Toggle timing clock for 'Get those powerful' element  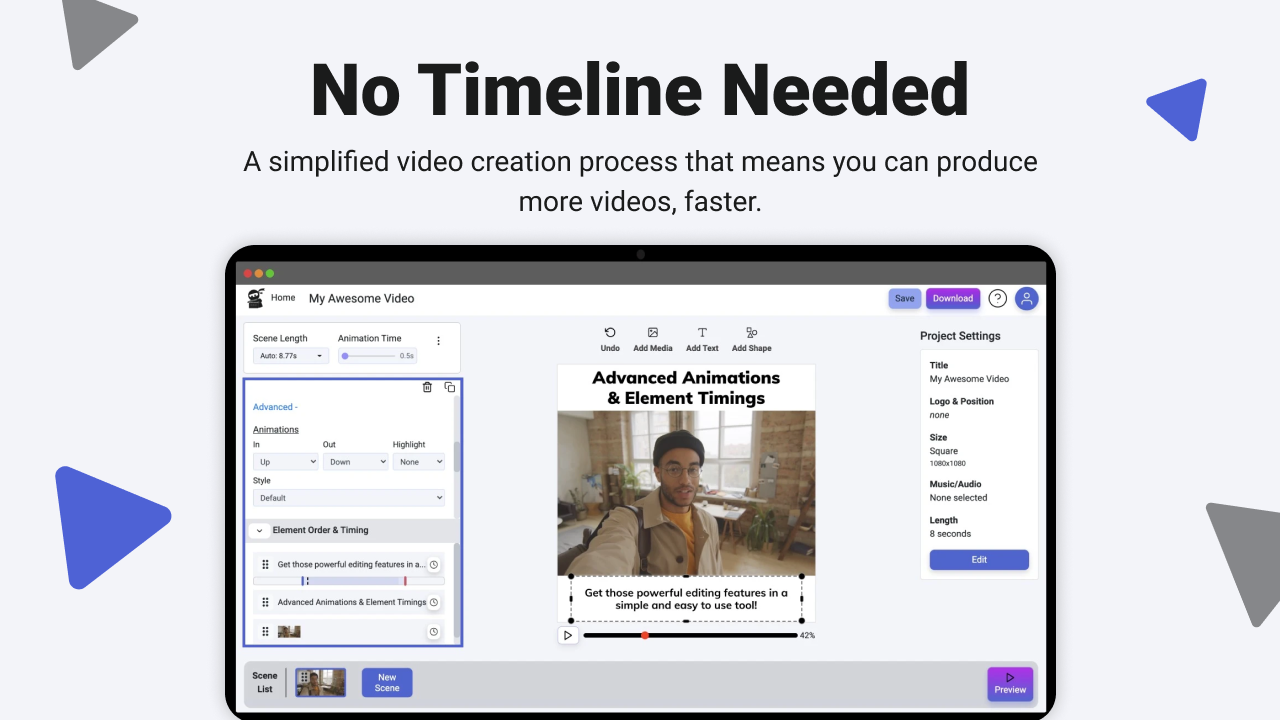pyautogui.click(x=434, y=565)
